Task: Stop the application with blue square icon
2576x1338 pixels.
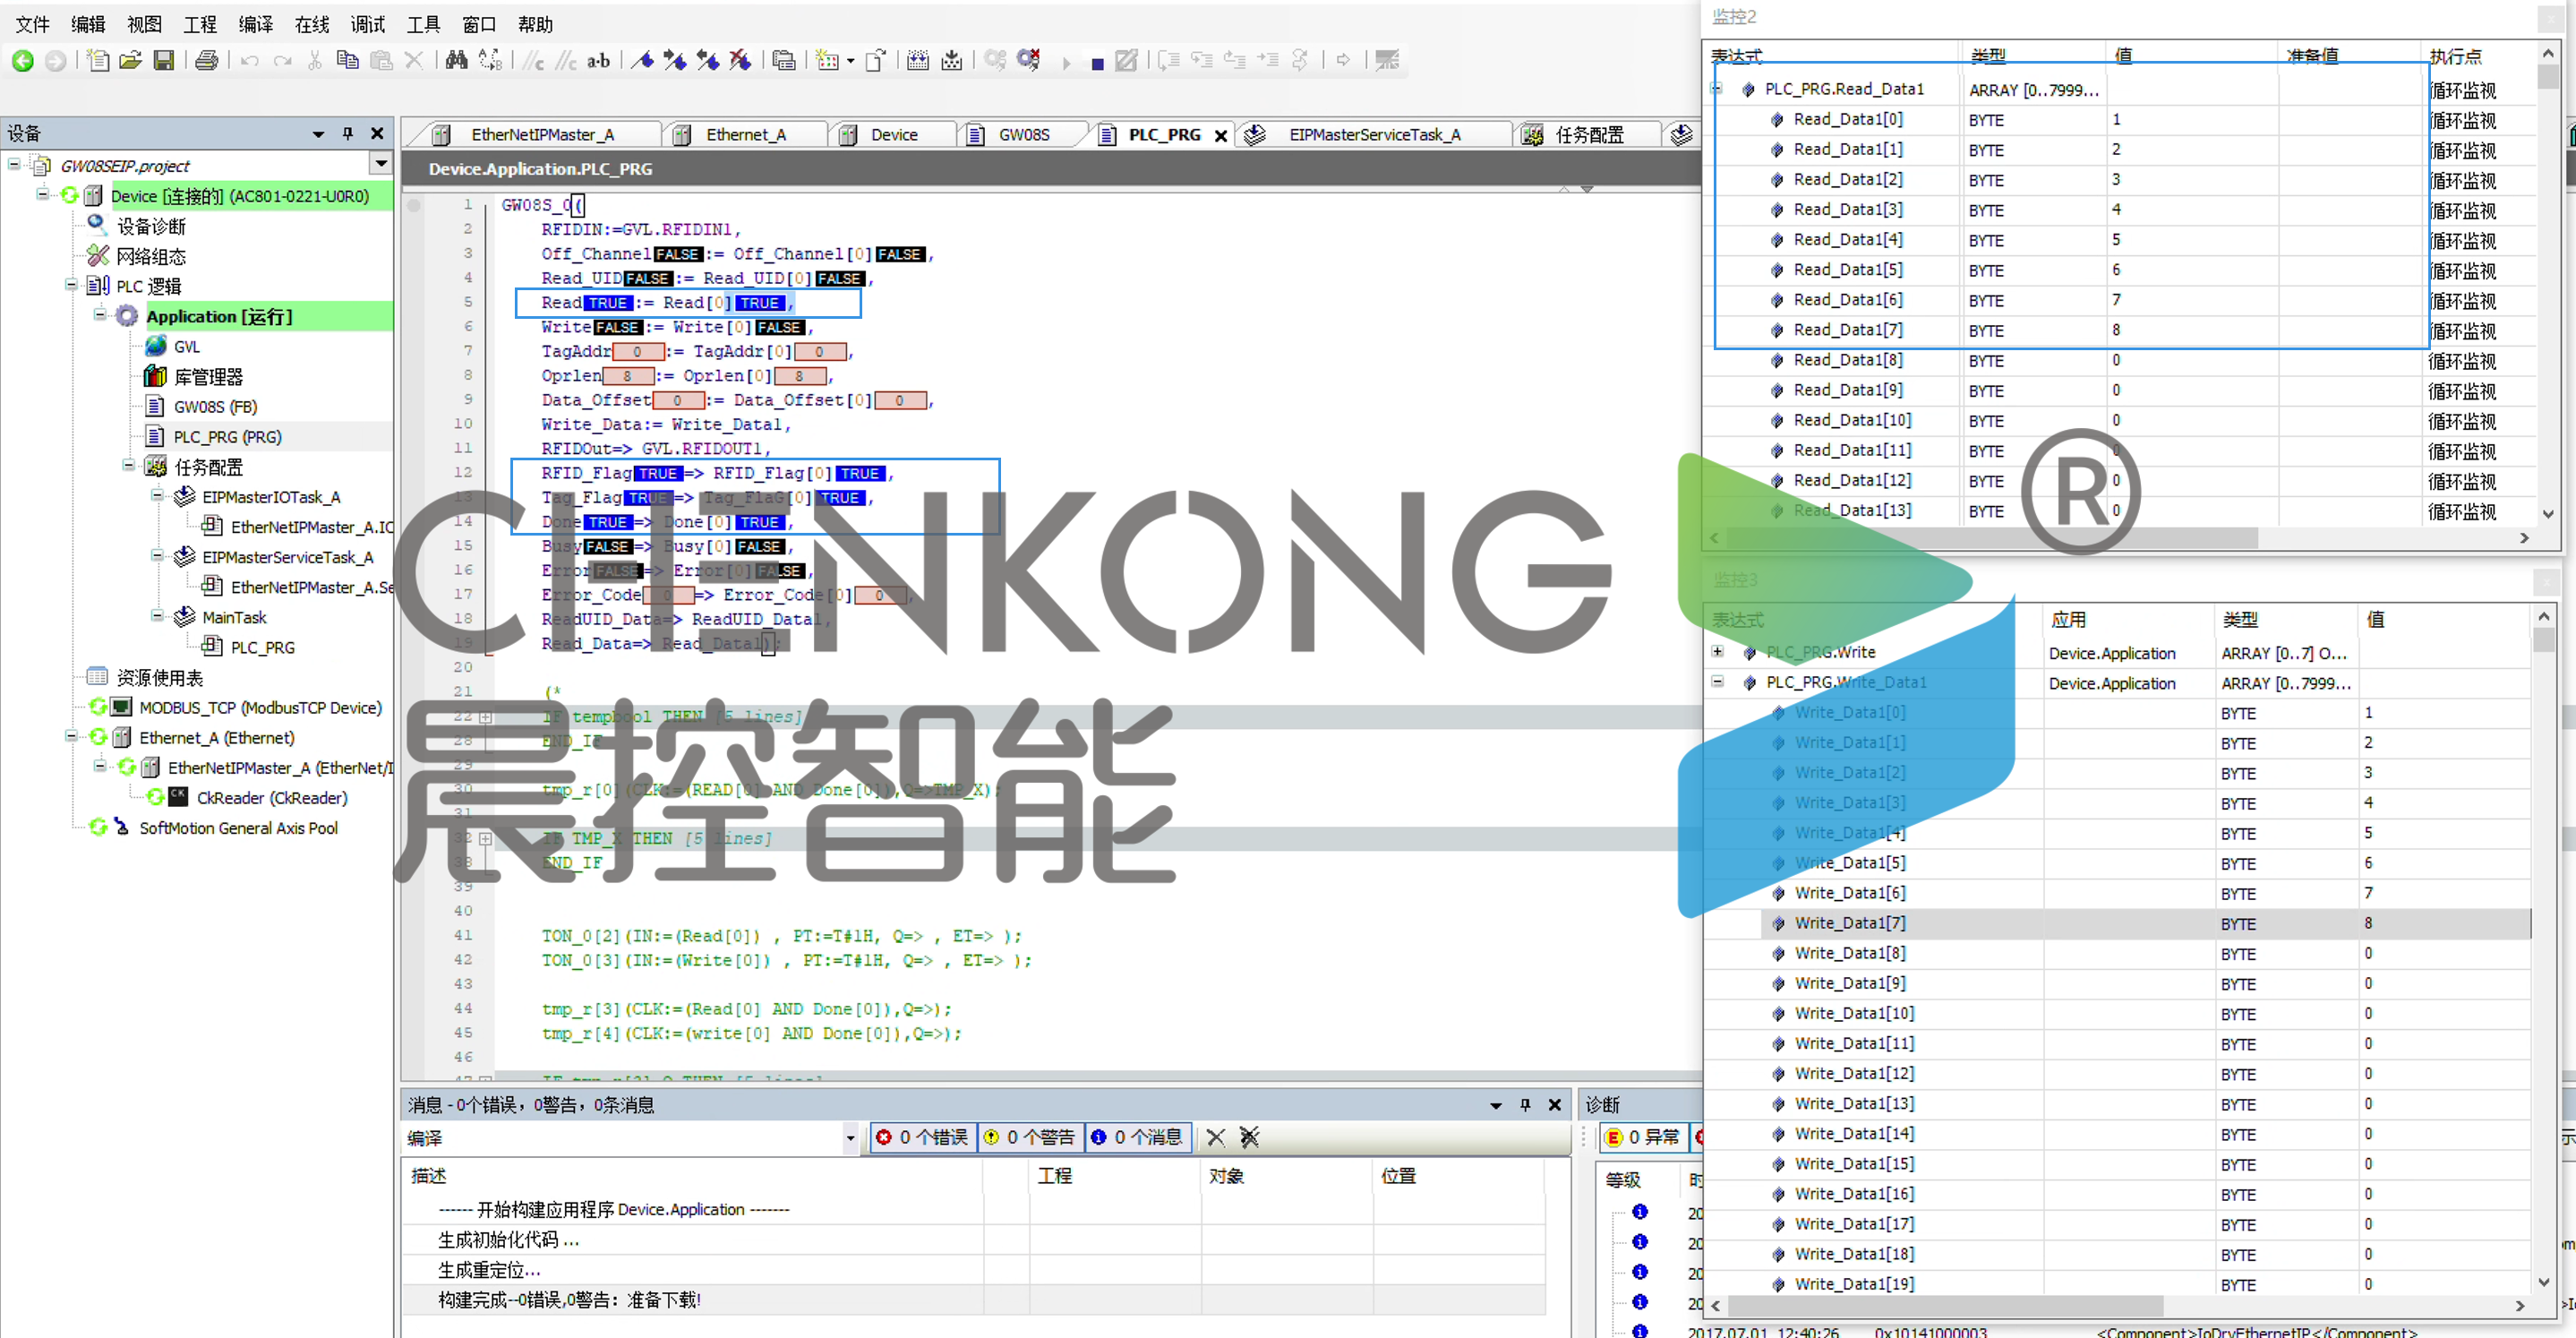Action: click(1097, 64)
